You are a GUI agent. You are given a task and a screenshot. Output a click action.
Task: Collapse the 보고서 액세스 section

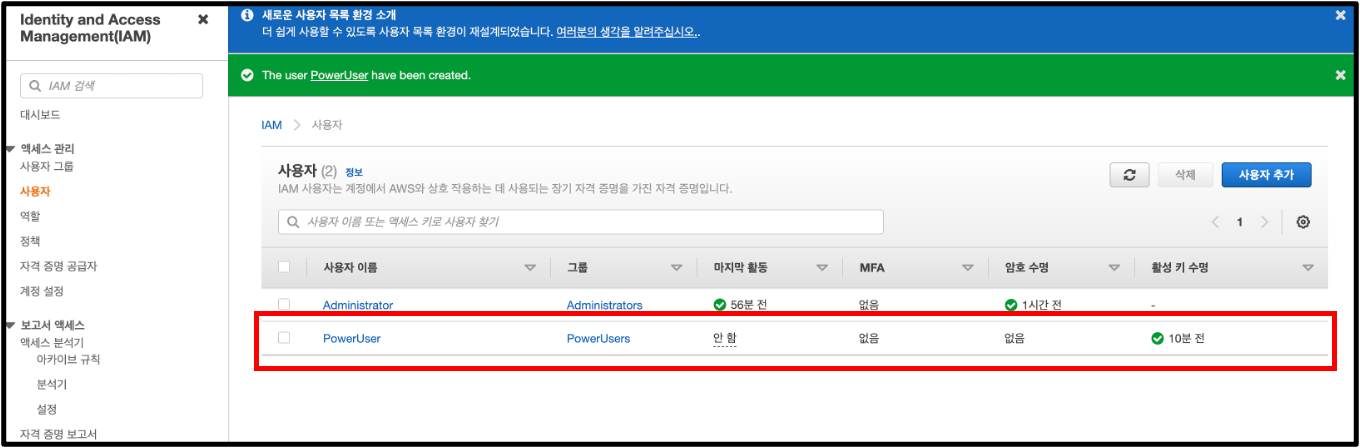tap(9, 326)
